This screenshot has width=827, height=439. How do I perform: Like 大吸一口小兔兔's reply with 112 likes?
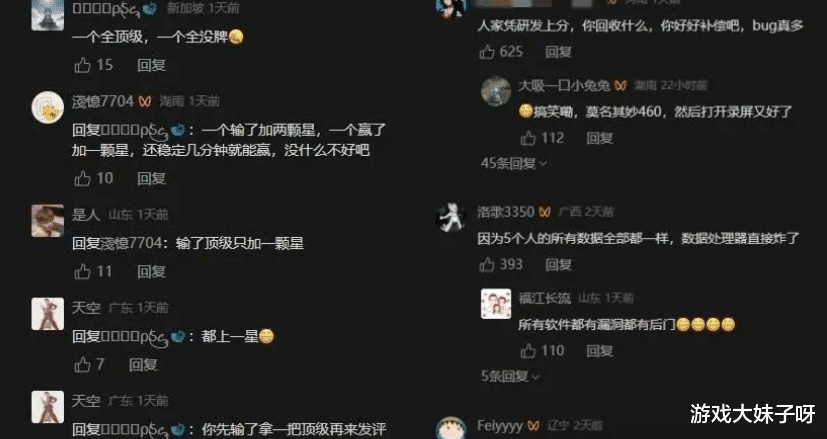tap(528, 138)
